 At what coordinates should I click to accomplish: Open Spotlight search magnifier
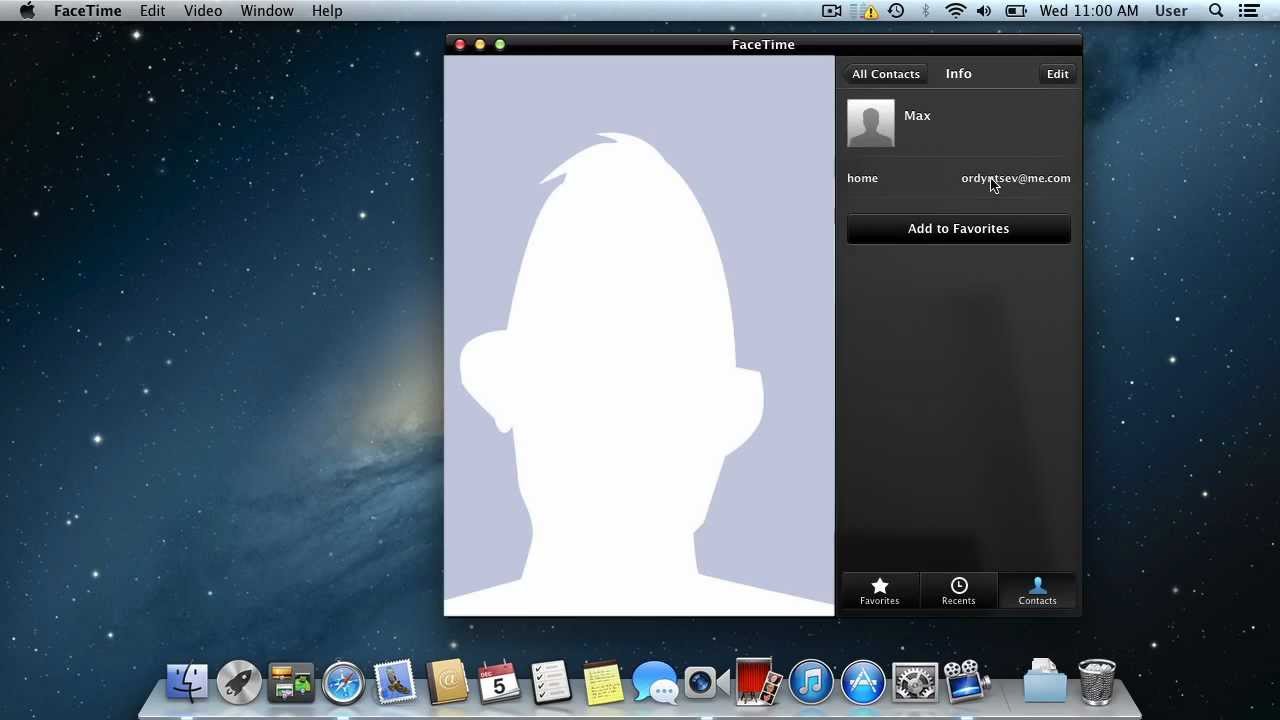point(1216,11)
